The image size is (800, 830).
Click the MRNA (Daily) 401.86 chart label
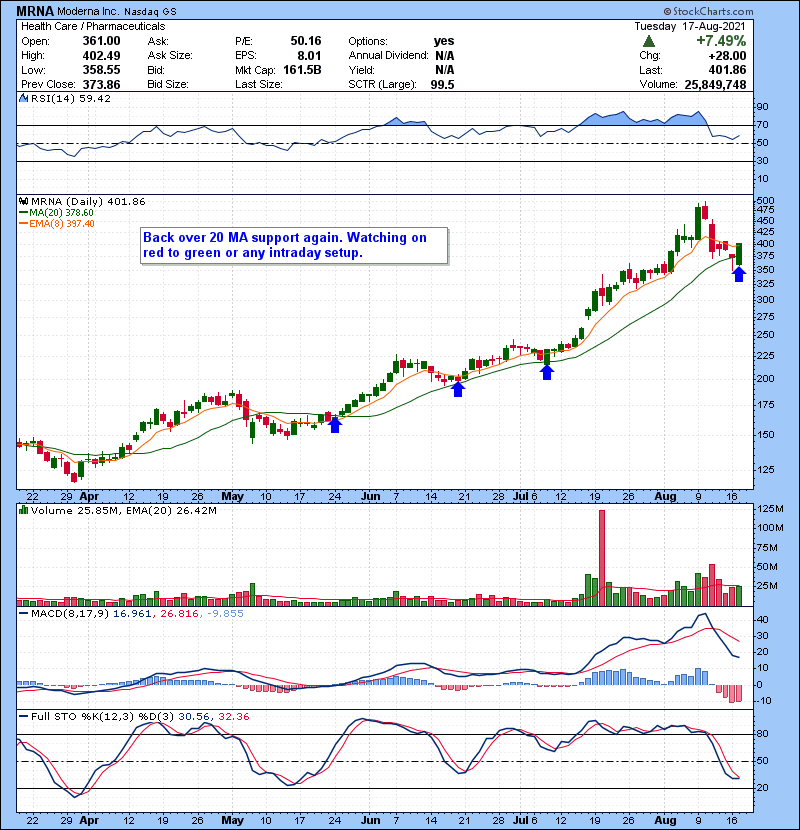click(x=88, y=201)
